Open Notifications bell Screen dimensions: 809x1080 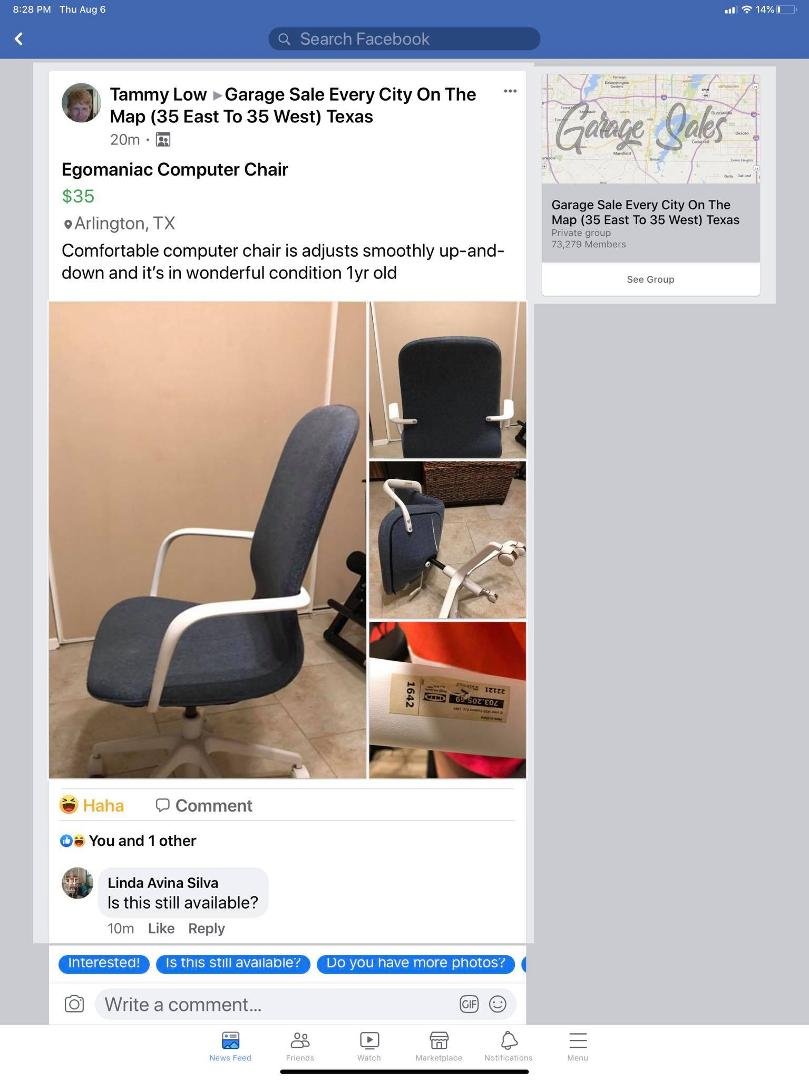[x=508, y=1046]
